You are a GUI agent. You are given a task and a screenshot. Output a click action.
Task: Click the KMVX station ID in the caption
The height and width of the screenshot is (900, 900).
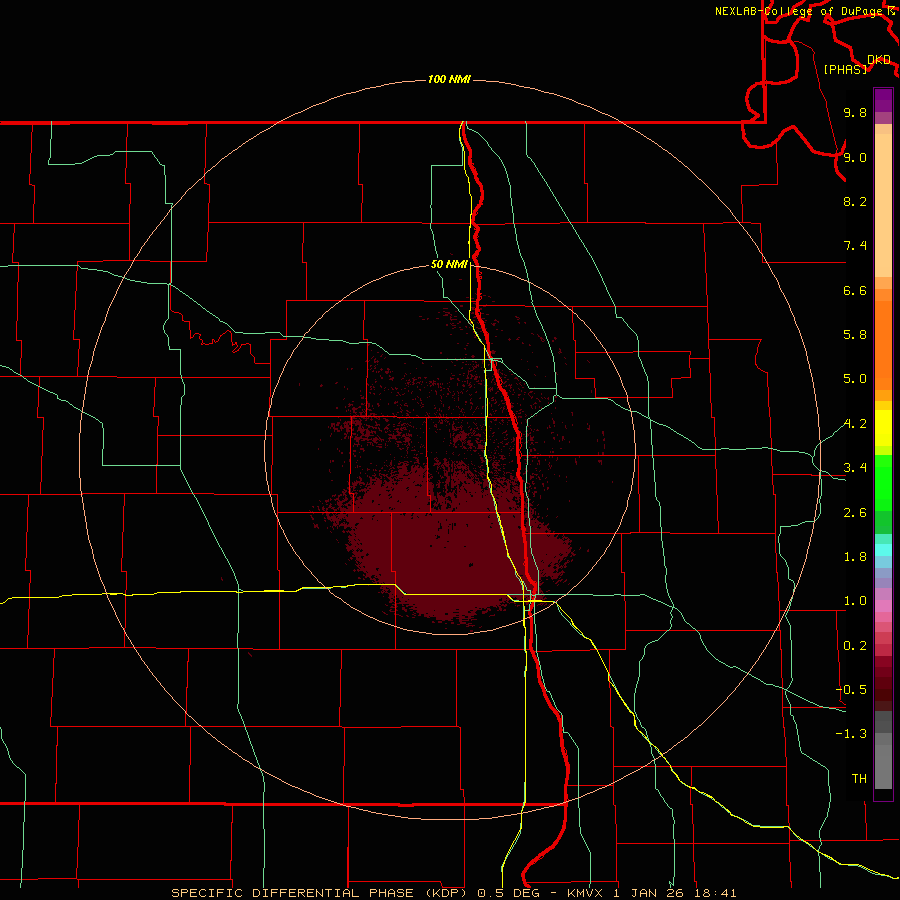point(585,893)
